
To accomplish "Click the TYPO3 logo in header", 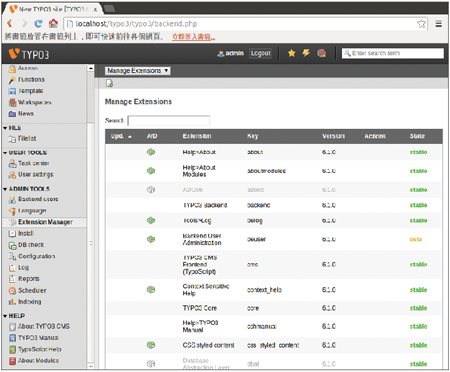I will [29, 54].
